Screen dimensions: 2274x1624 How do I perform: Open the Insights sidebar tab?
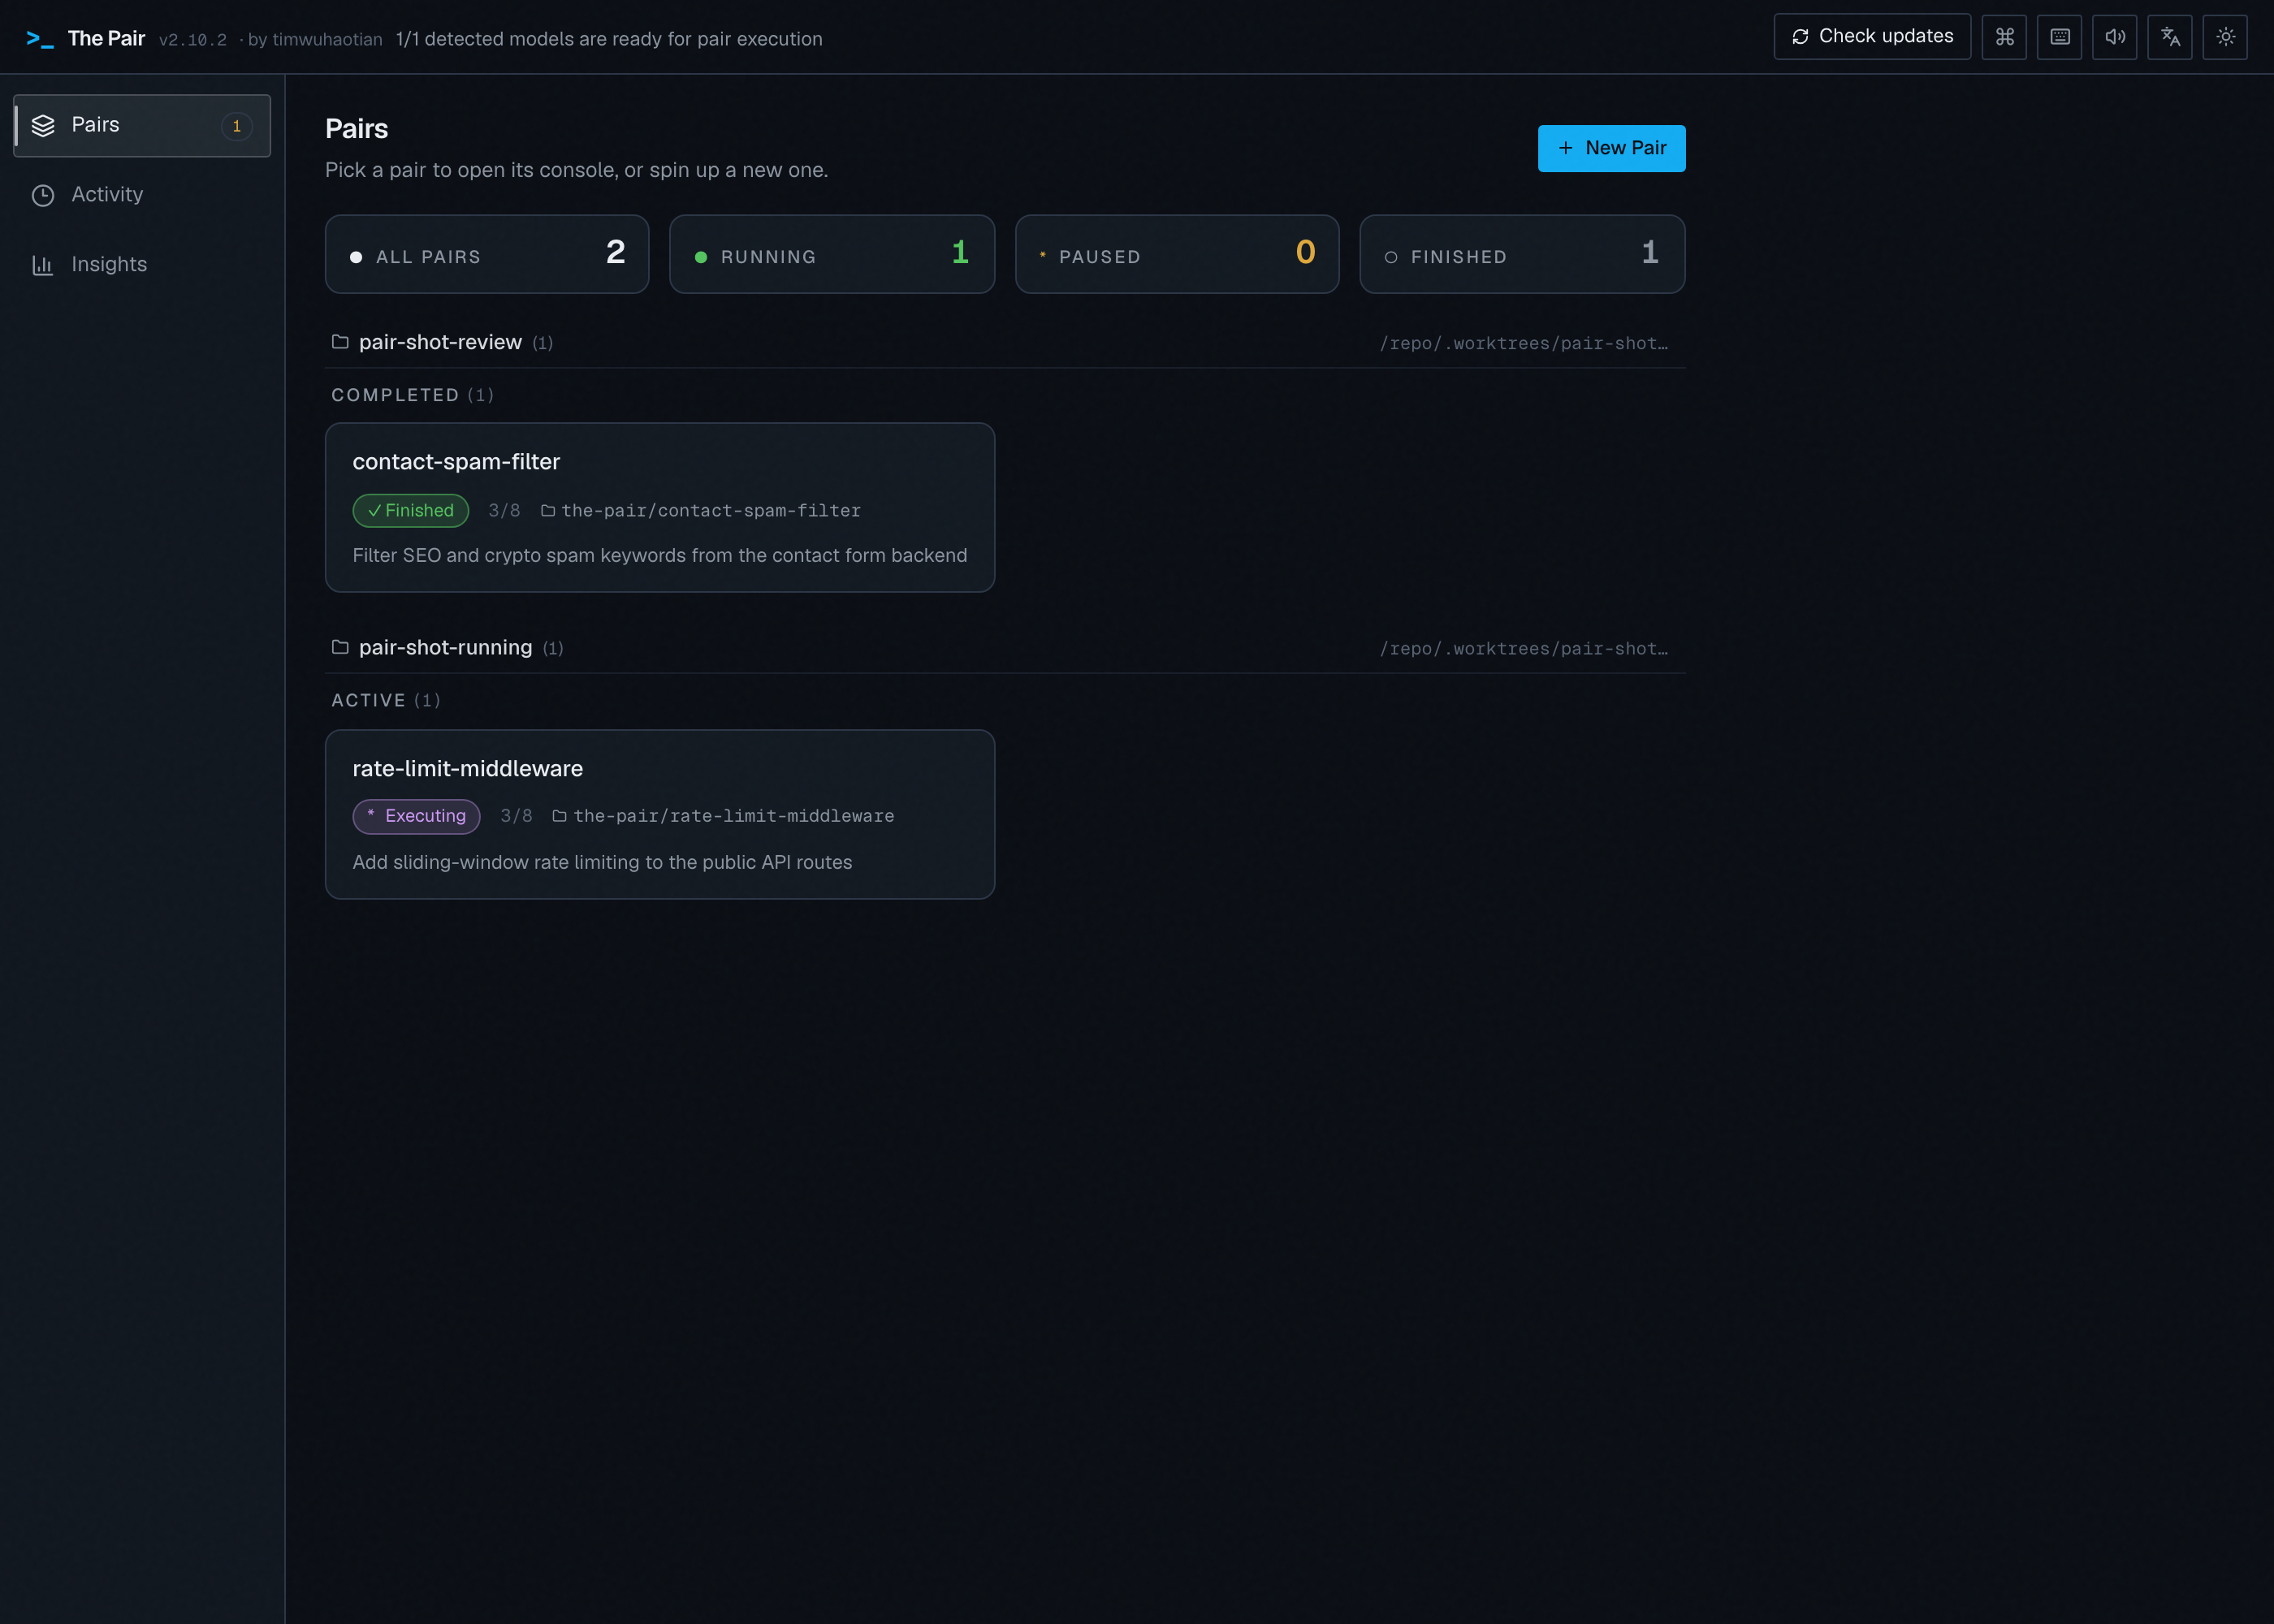coord(142,265)
